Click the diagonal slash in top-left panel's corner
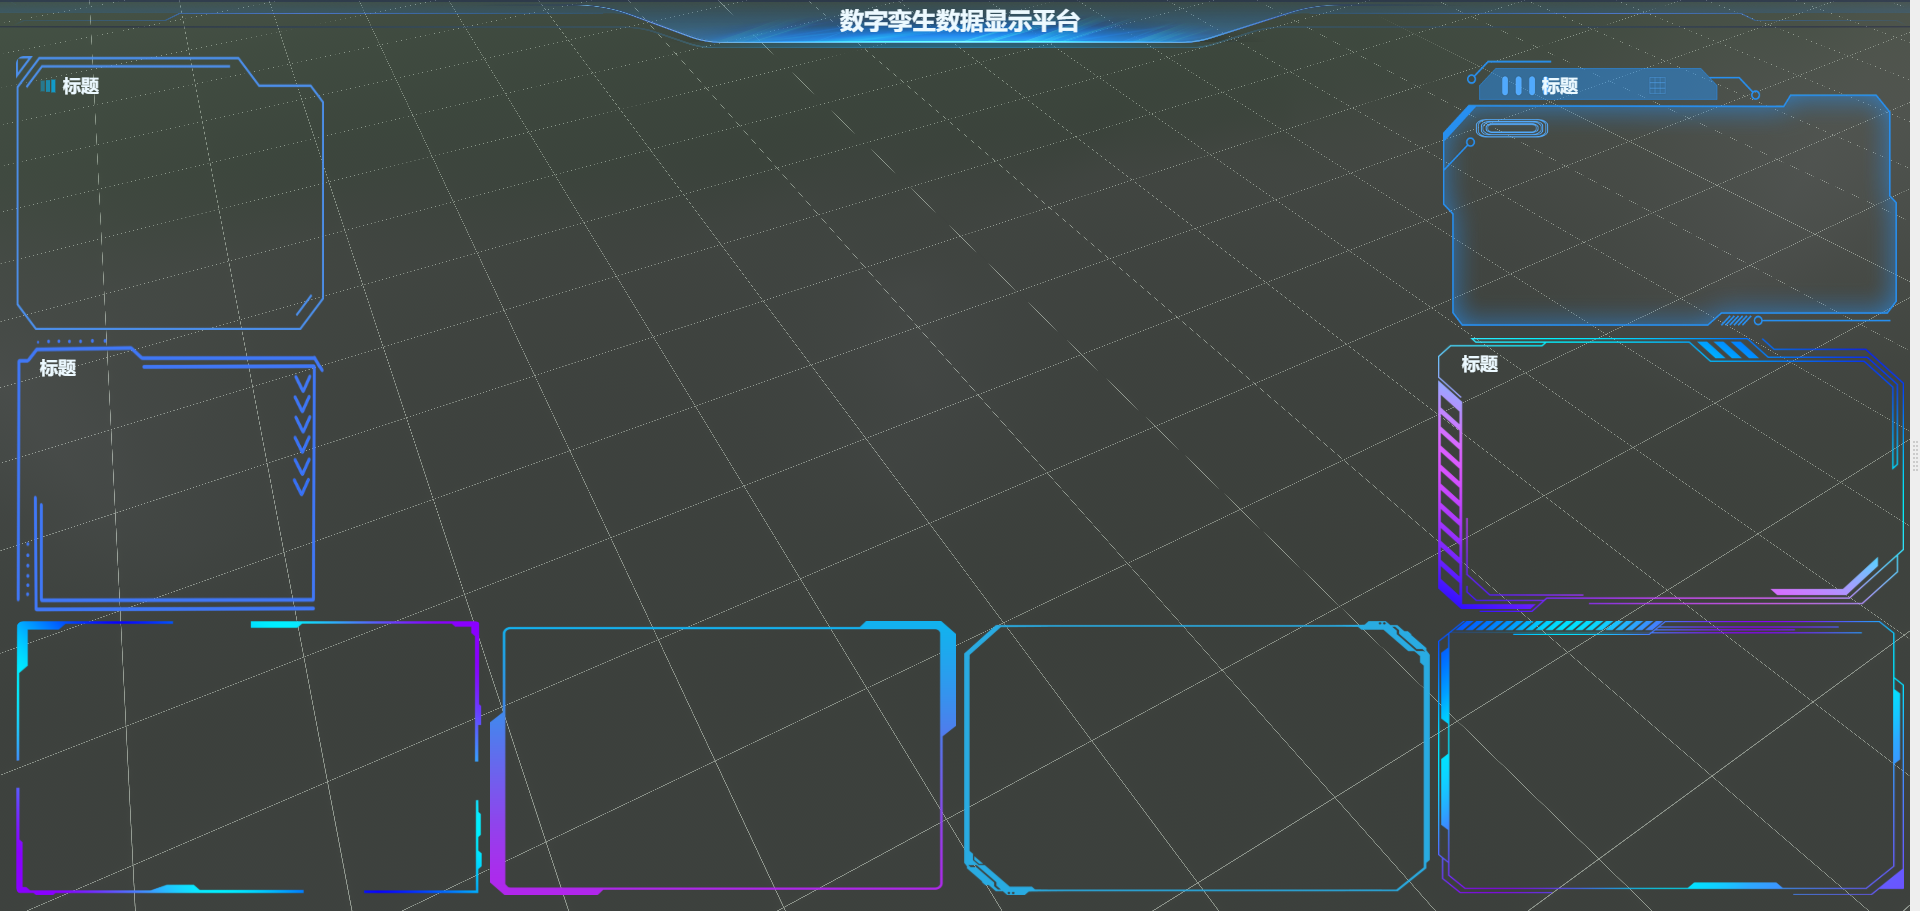 pos(304,305)
